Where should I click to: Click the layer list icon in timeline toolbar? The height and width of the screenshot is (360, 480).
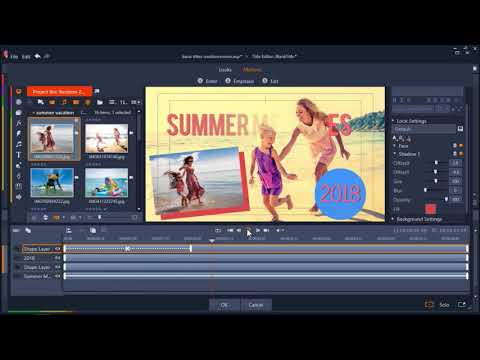[x=69, y=230]
